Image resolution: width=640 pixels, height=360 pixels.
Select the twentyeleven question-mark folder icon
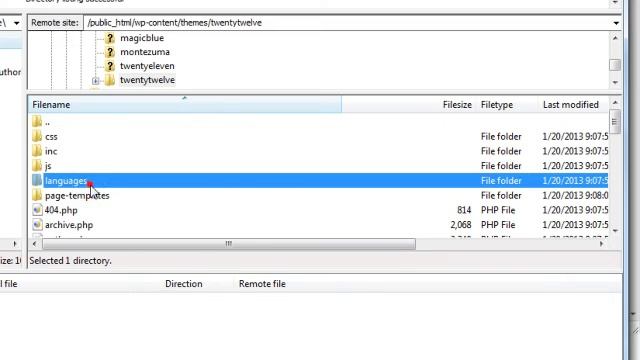click(110, 66)
